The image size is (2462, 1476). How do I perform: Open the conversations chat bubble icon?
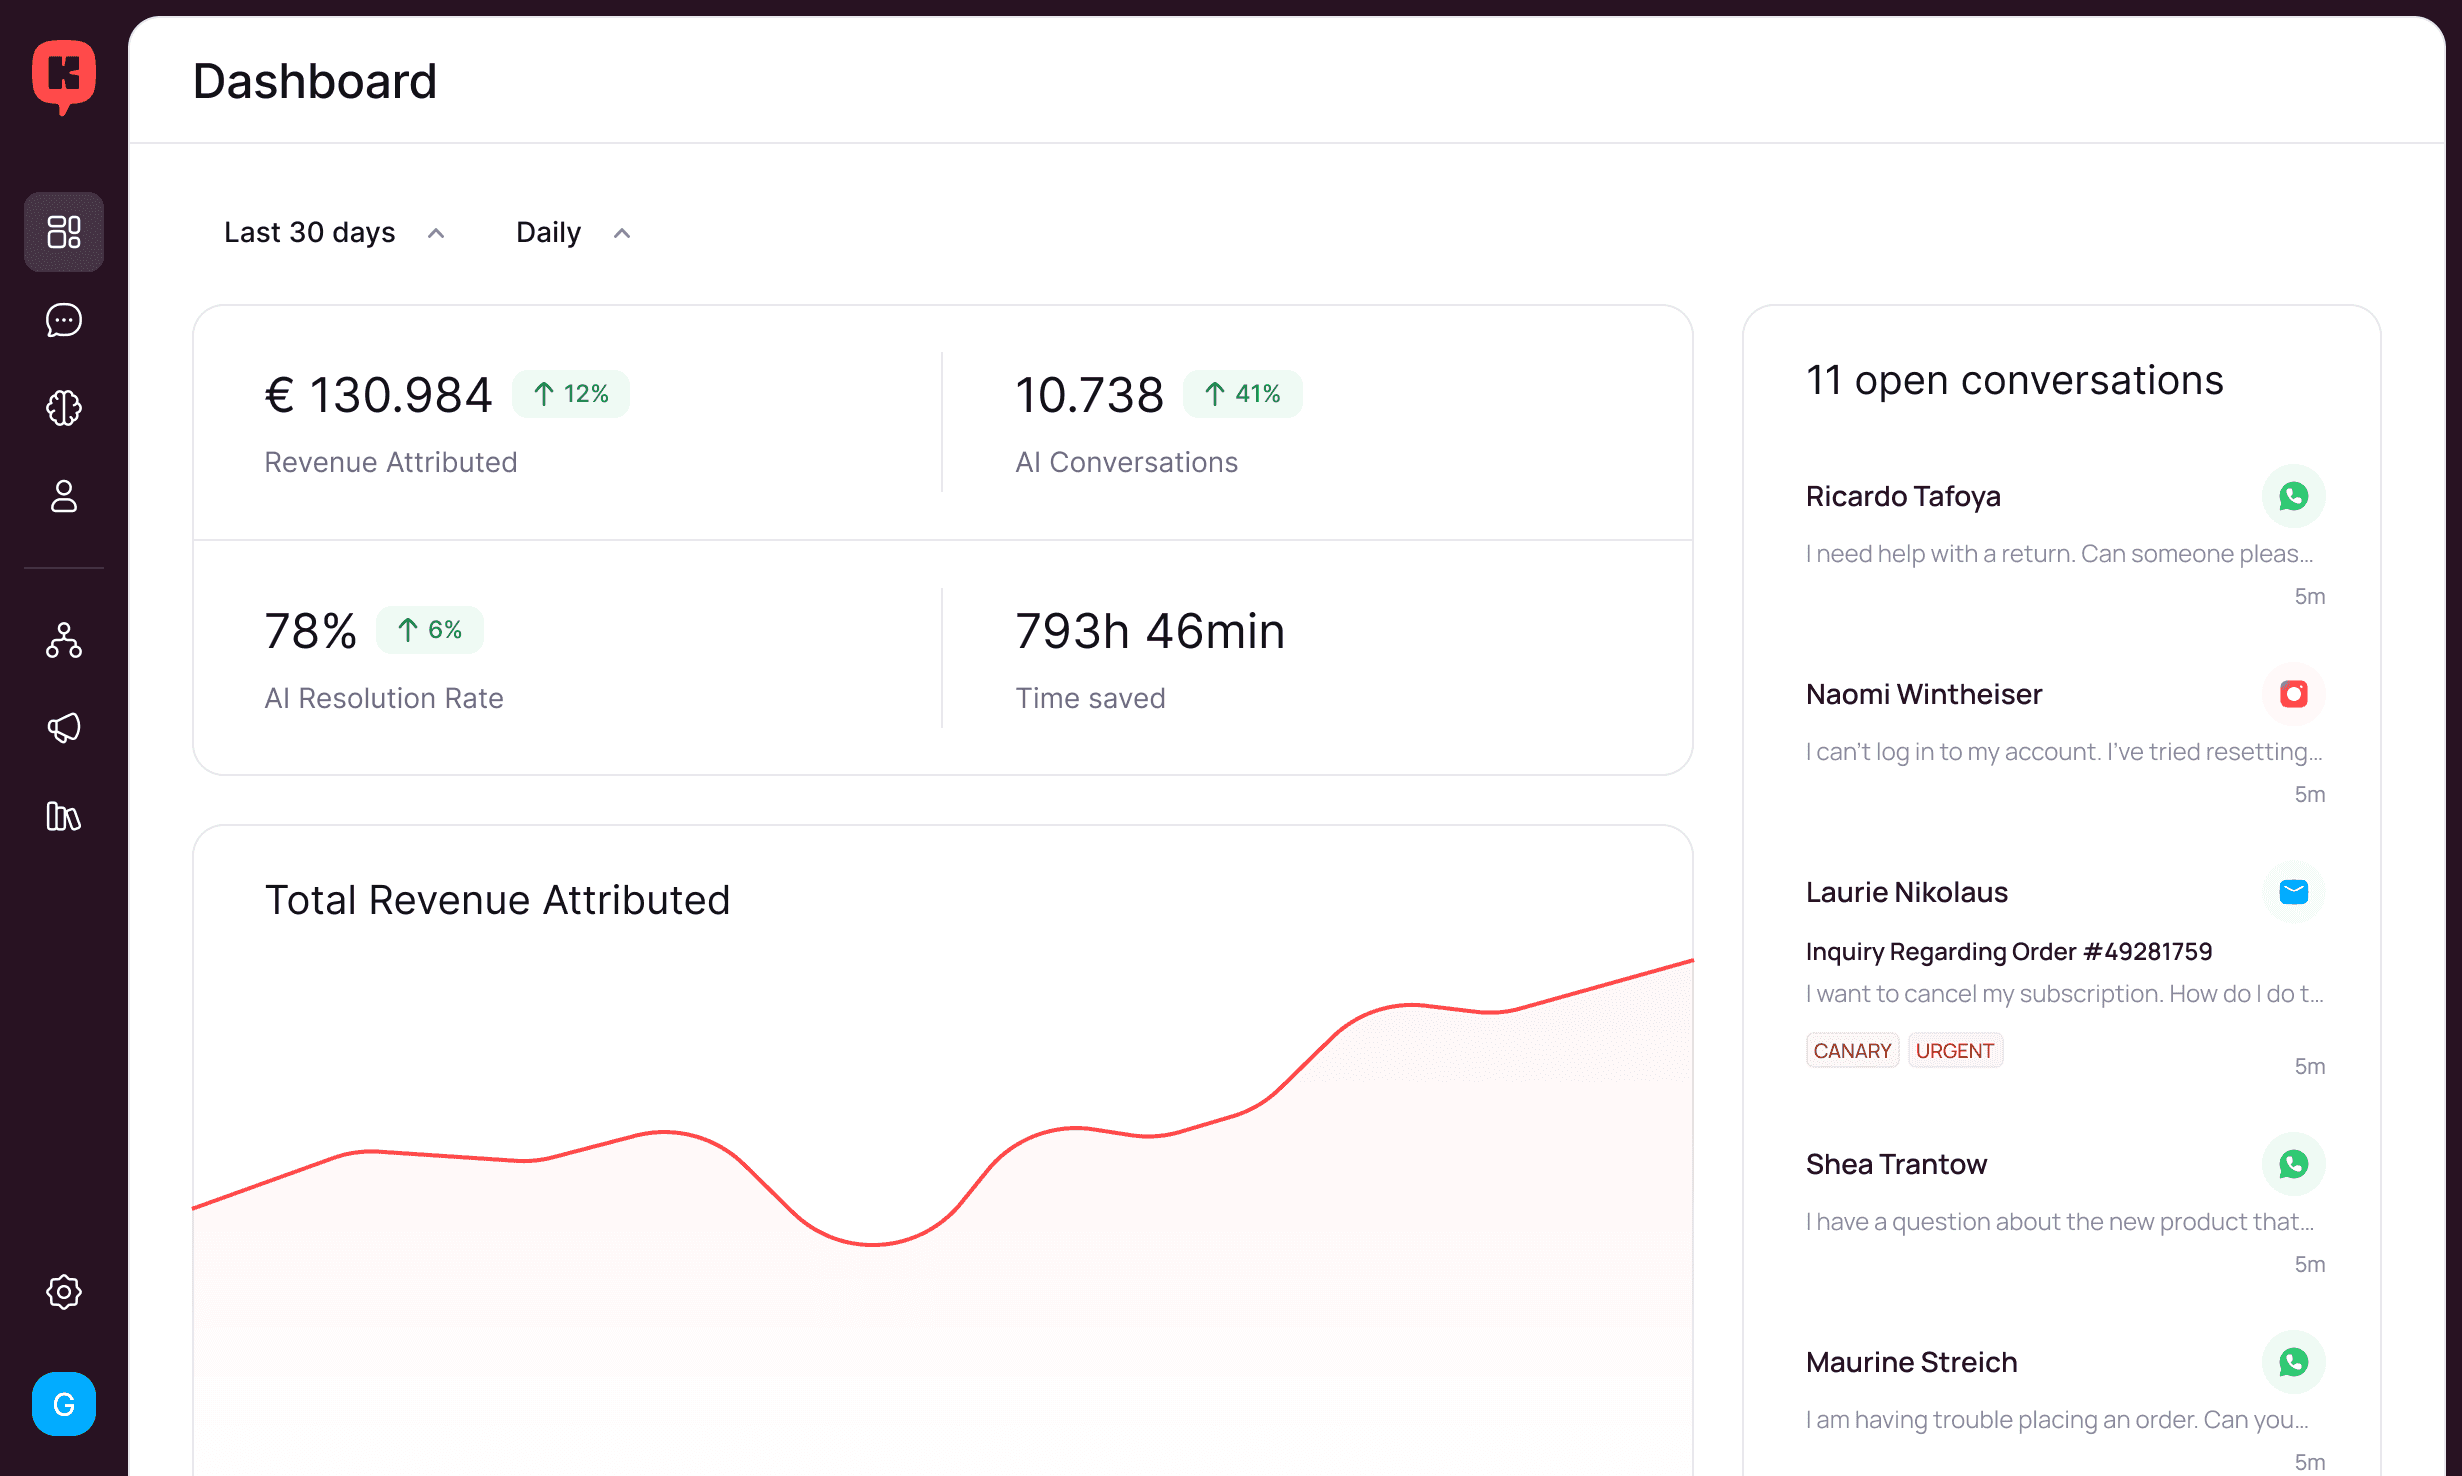[64, 320]
